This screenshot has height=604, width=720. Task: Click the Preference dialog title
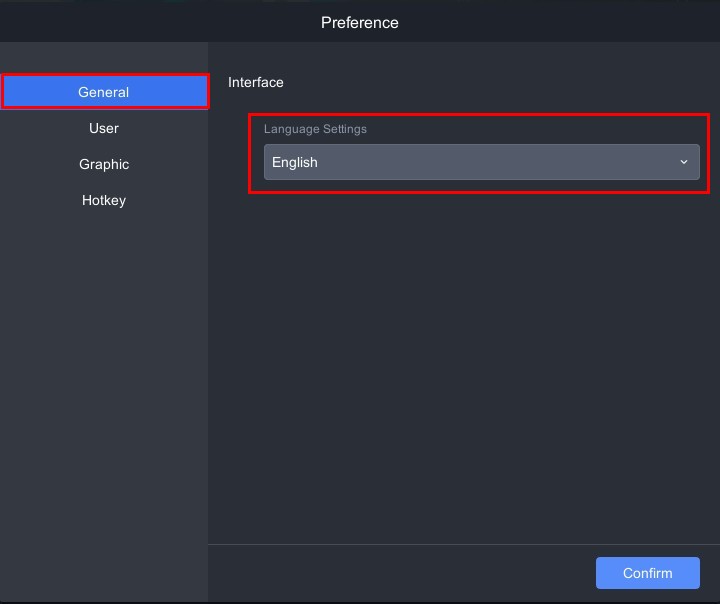(360, 22)
